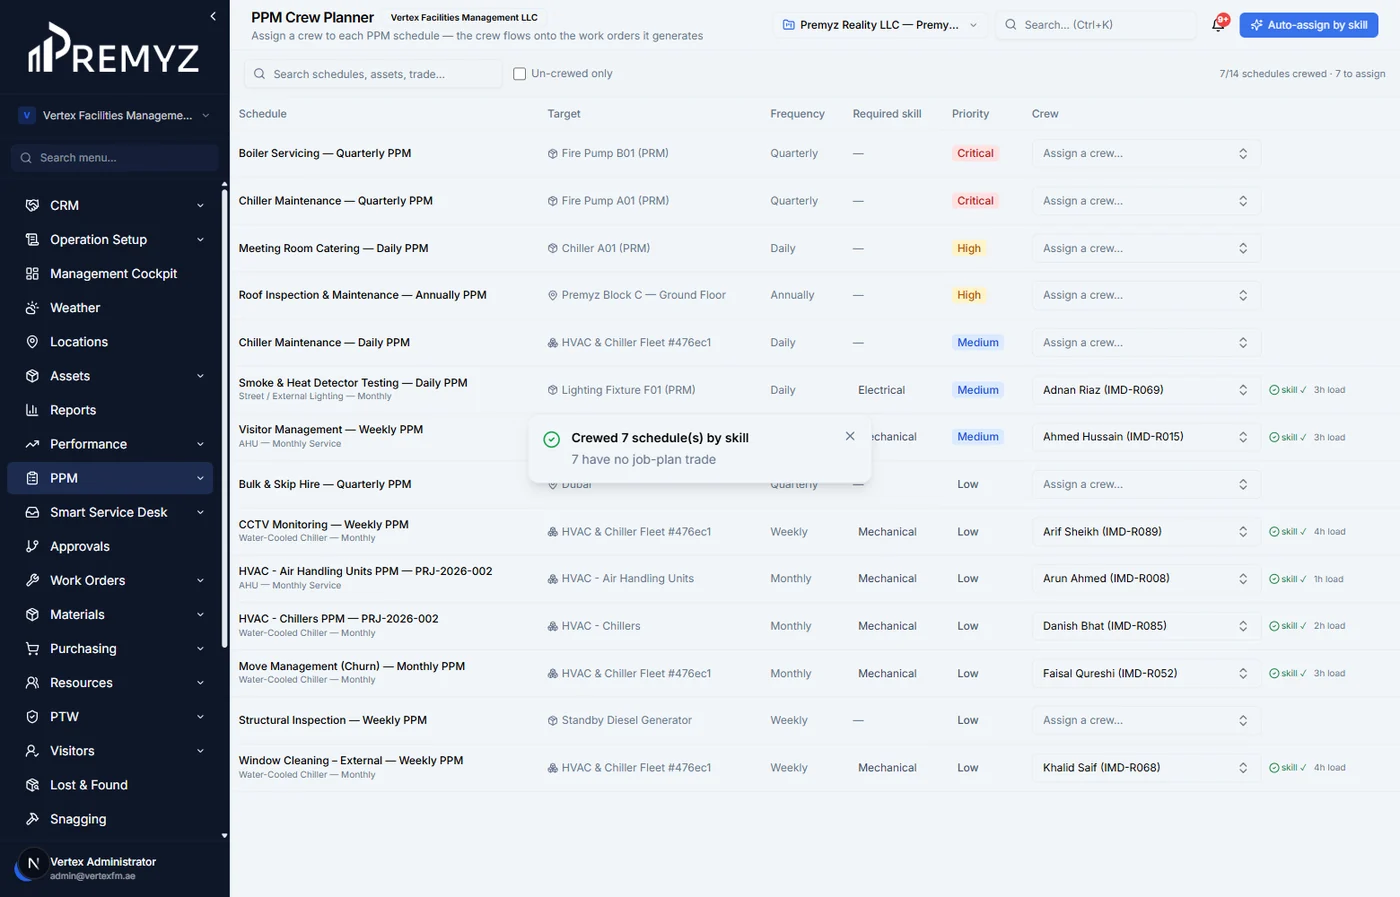Image resolution: width=1400 pixels, height=897 pixels.
Task: Change crew Arun Ahmed (IMD-R008)
Action: click(1146, 579)
